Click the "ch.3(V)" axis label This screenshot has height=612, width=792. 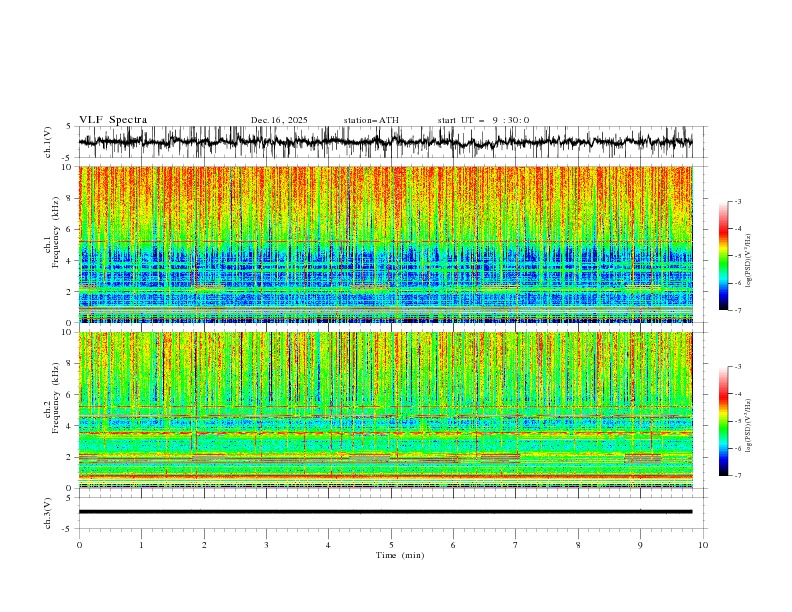pyautogui.click(x=48, y=513)
